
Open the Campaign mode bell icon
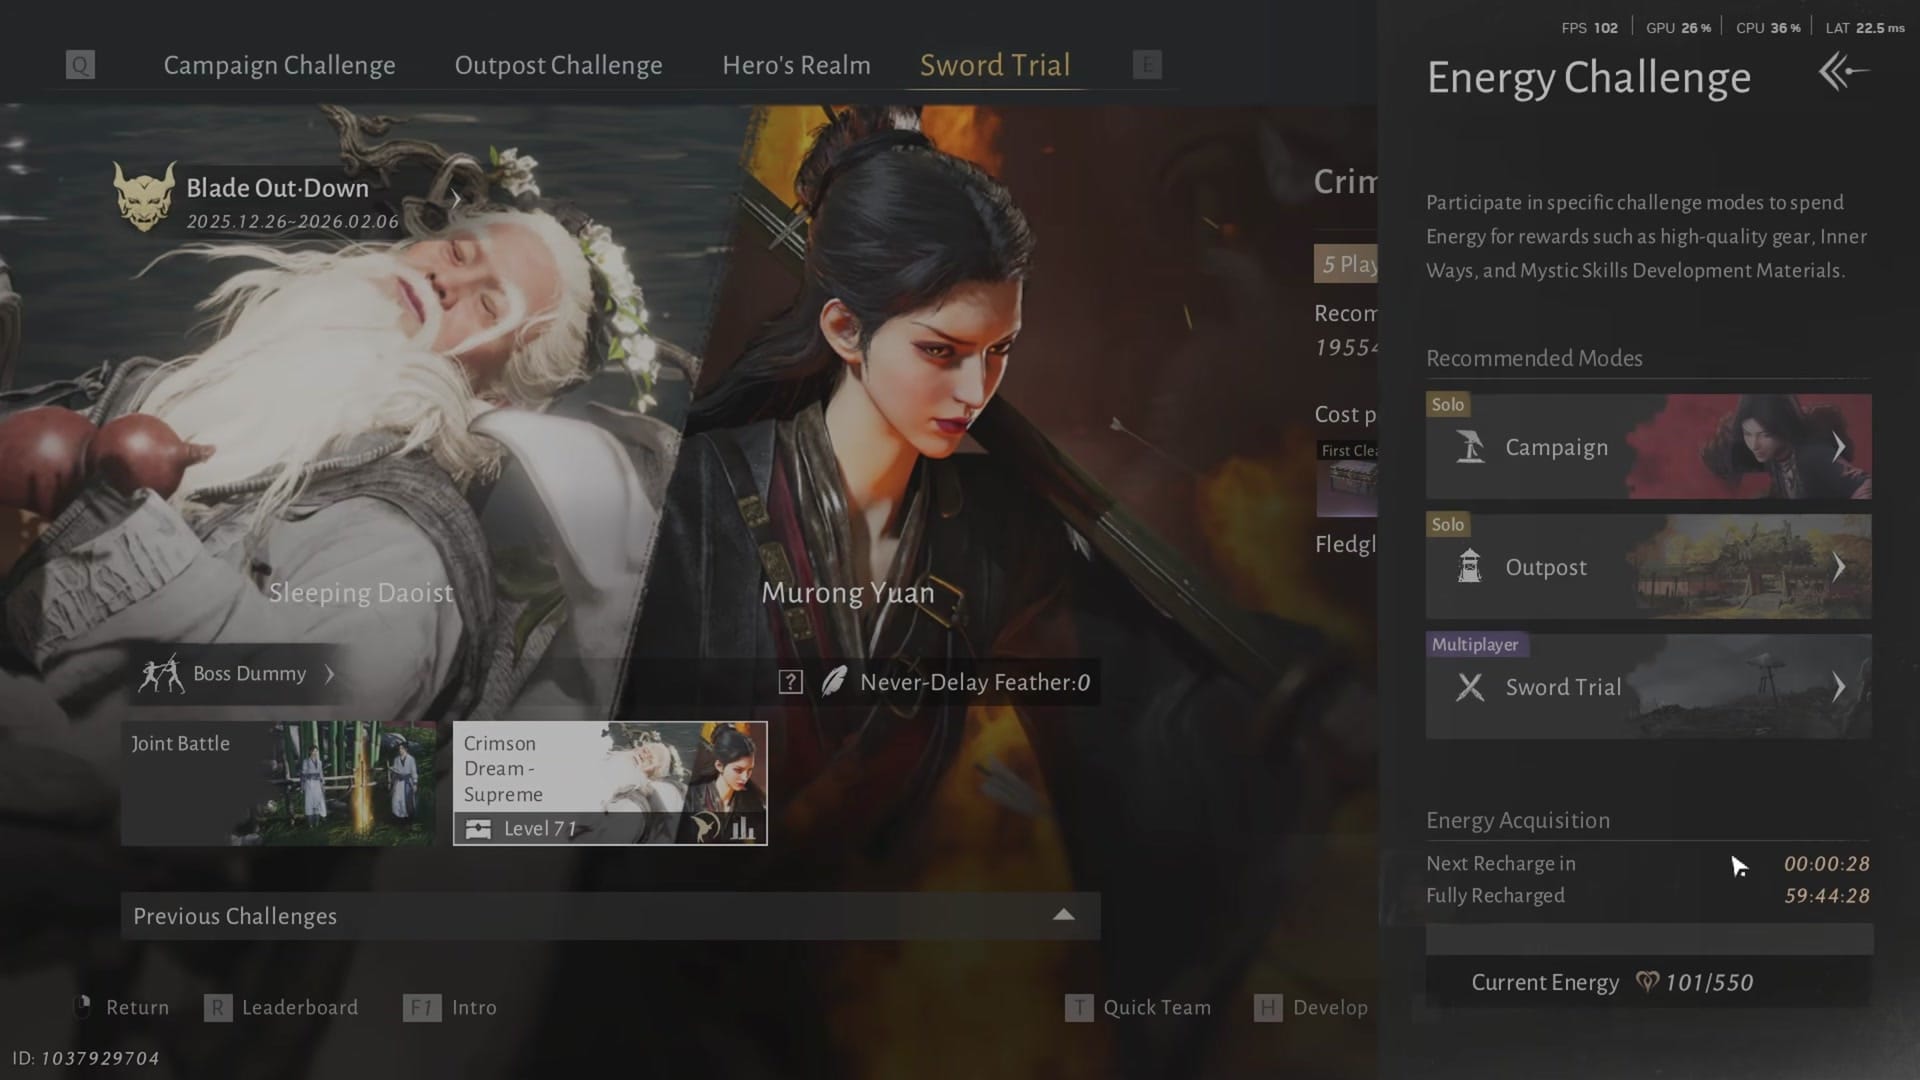pyautogui.click(x=1468, y=447)
